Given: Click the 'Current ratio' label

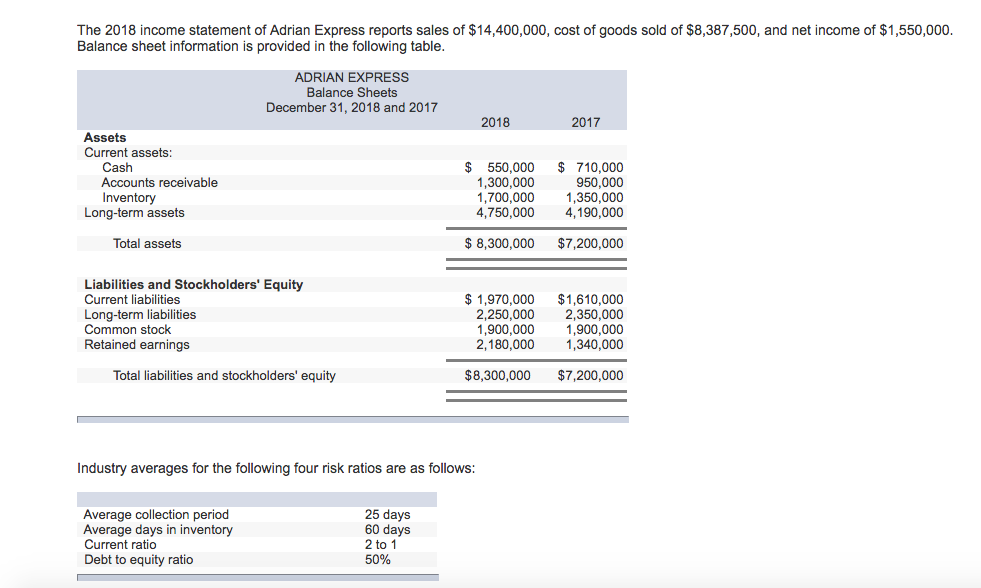Looking at the screenshot, I should (120, 544).
